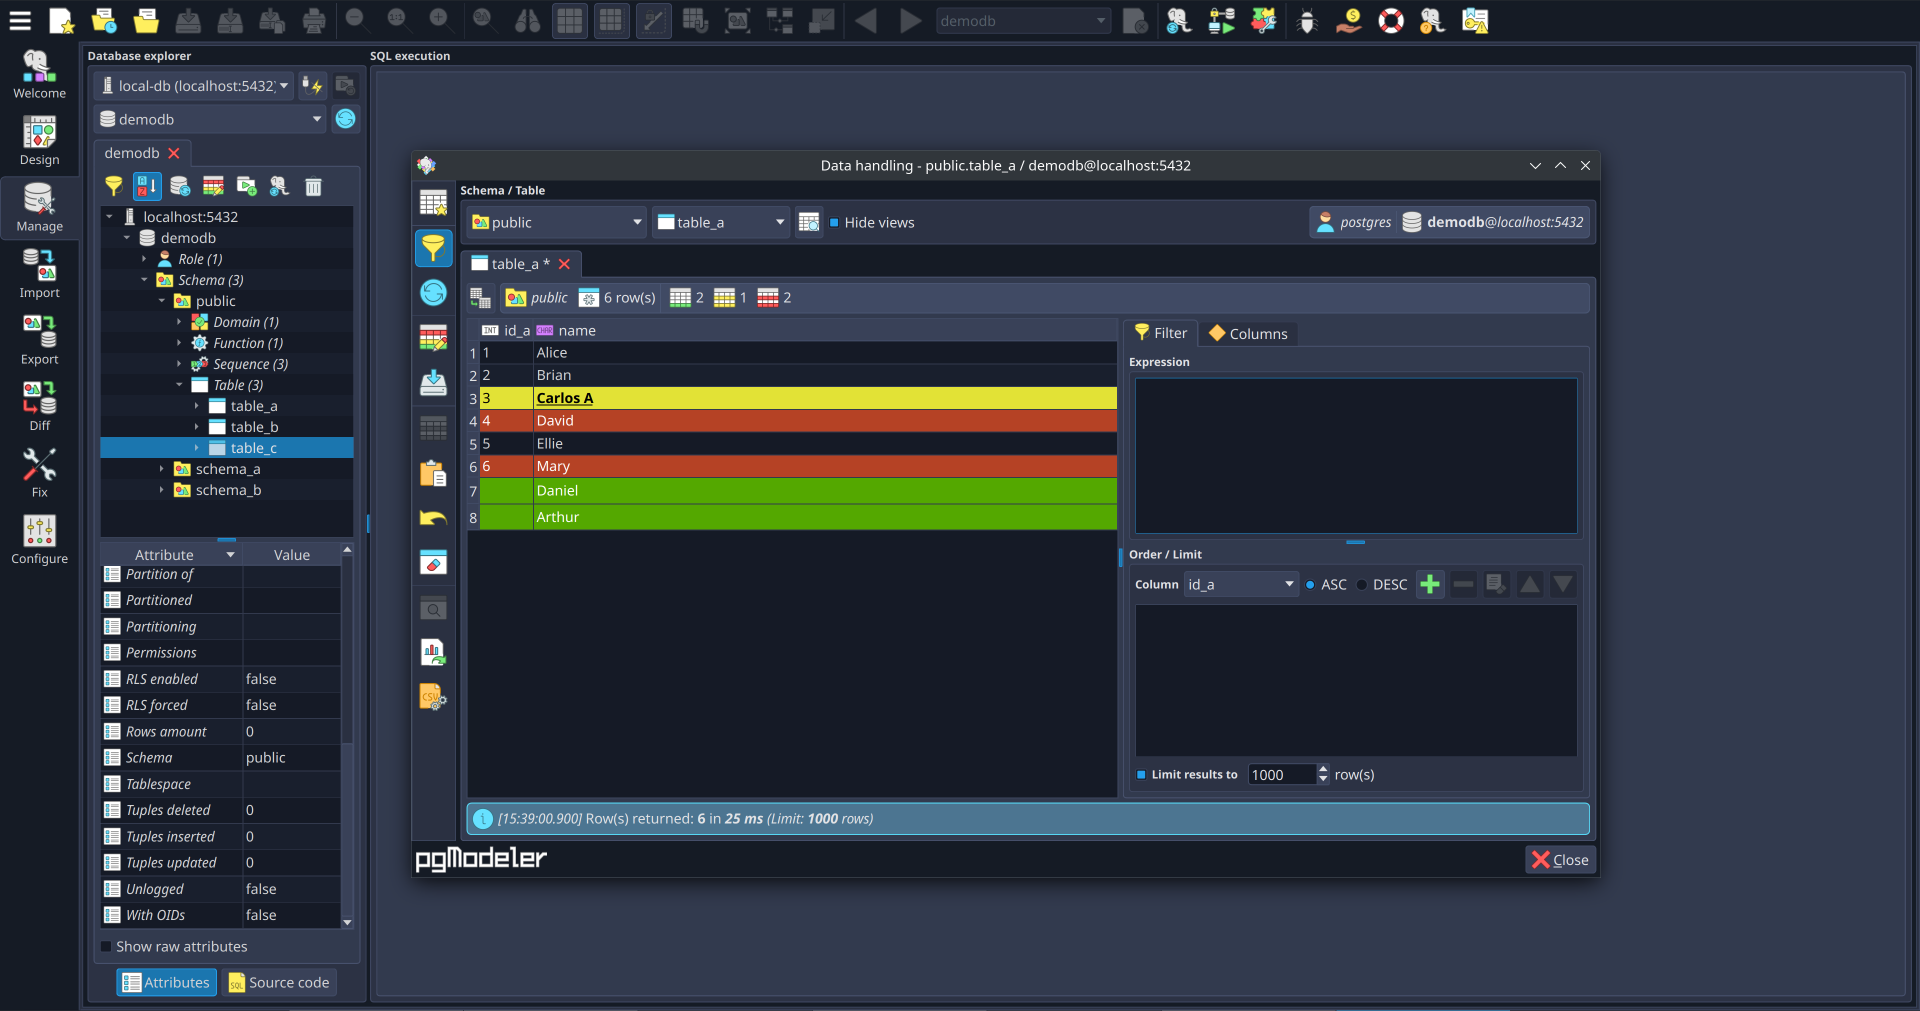Screen dimensions: 1920x1011
Task: Toggle the Hide views checkbox
Action: click(837, 222)
